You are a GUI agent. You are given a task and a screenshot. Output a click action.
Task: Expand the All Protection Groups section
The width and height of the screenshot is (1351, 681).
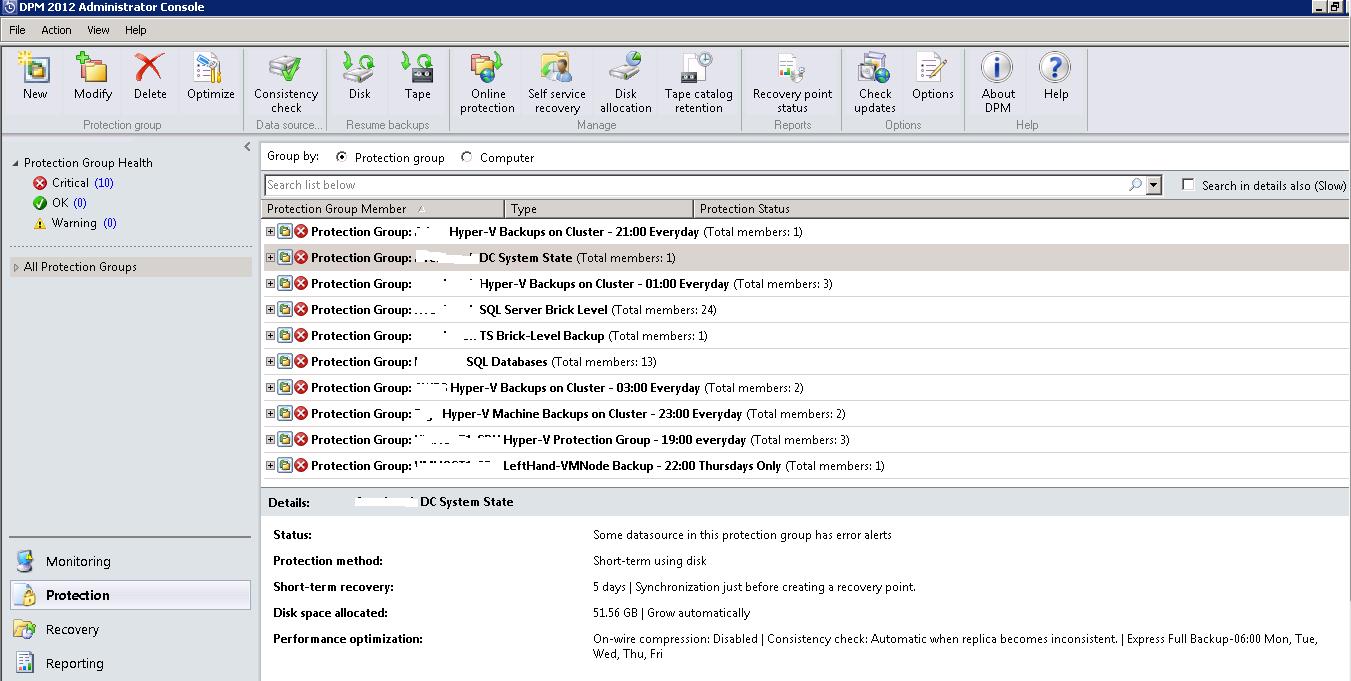point(15,266)
